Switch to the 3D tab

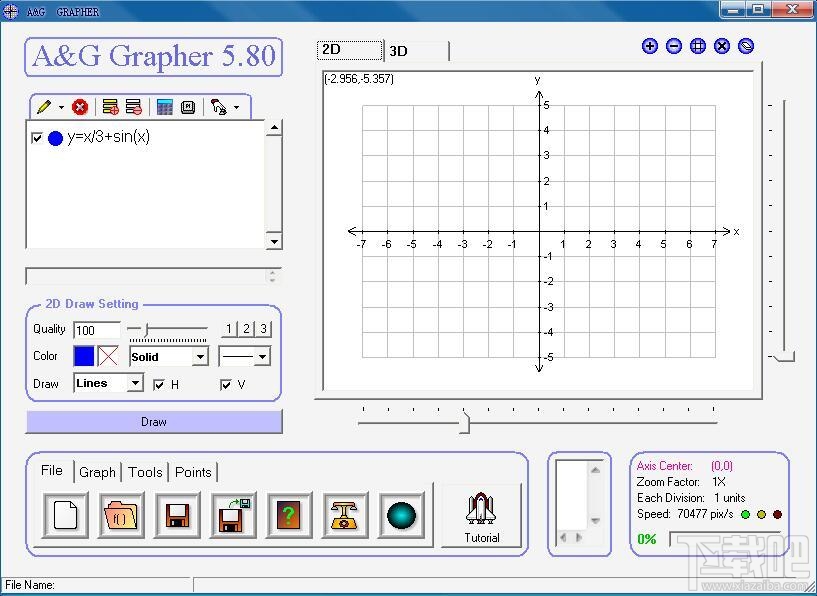417,51
